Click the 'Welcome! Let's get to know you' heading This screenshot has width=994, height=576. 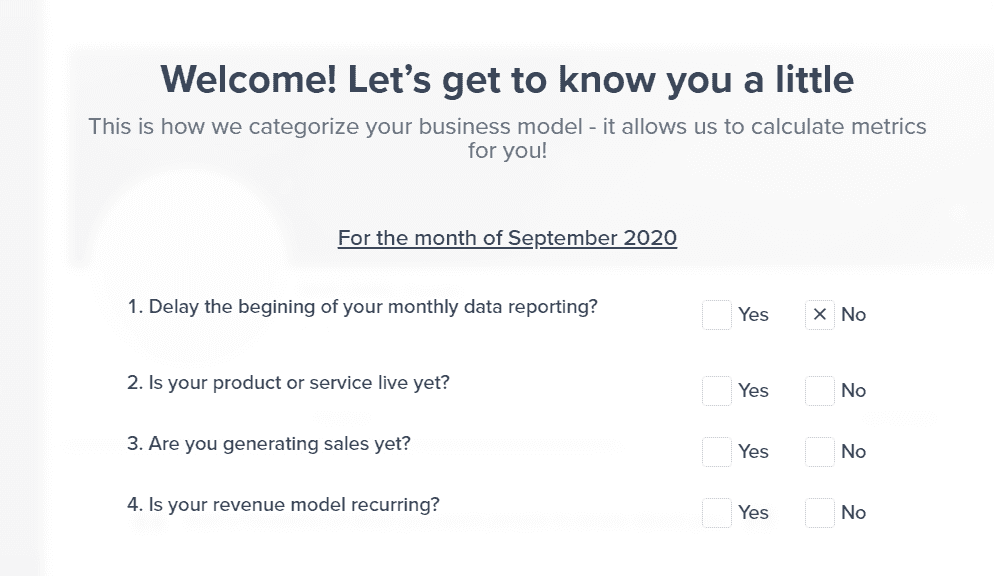tap(507, 79)
